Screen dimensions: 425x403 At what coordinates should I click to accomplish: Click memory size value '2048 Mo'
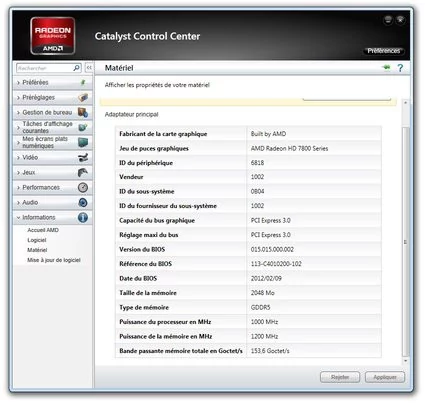263,293
